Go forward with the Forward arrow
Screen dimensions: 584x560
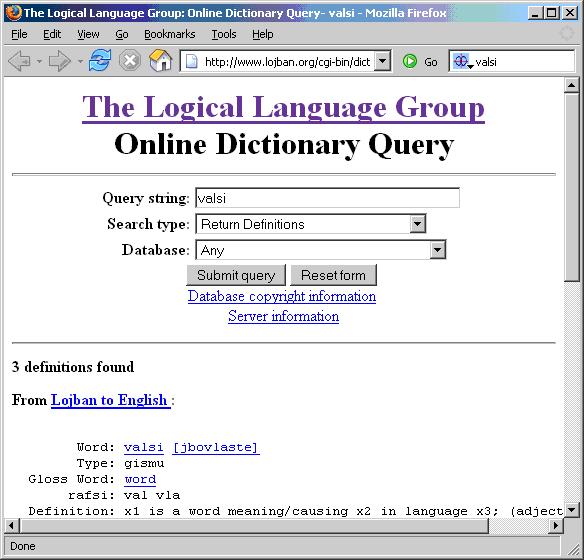pos(60,61)
